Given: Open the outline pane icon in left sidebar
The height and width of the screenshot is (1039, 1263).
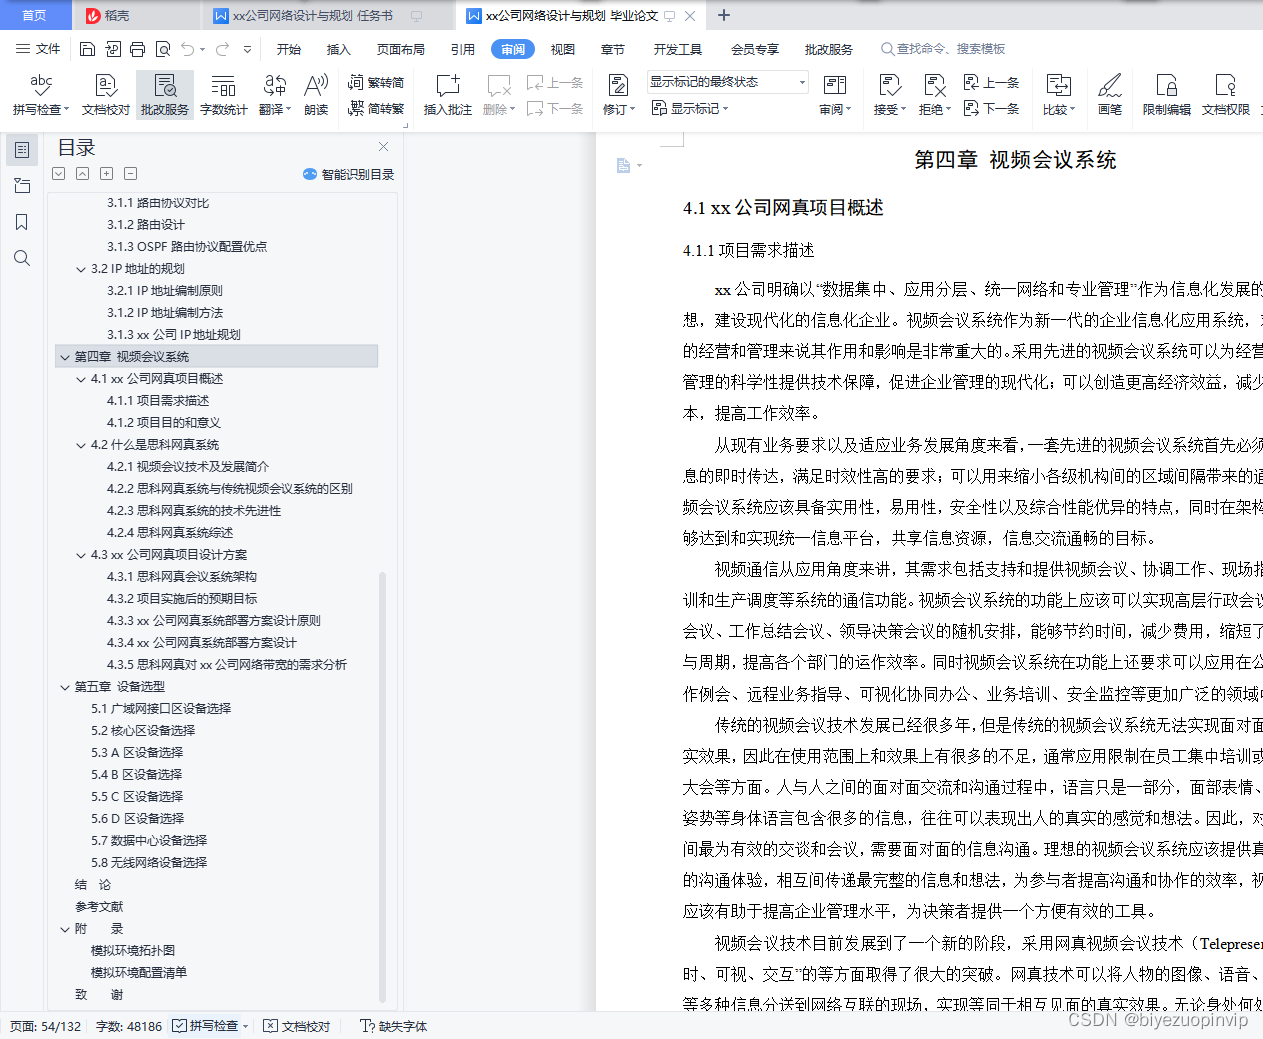Looking at the screenshot, I should click(22, 150).
